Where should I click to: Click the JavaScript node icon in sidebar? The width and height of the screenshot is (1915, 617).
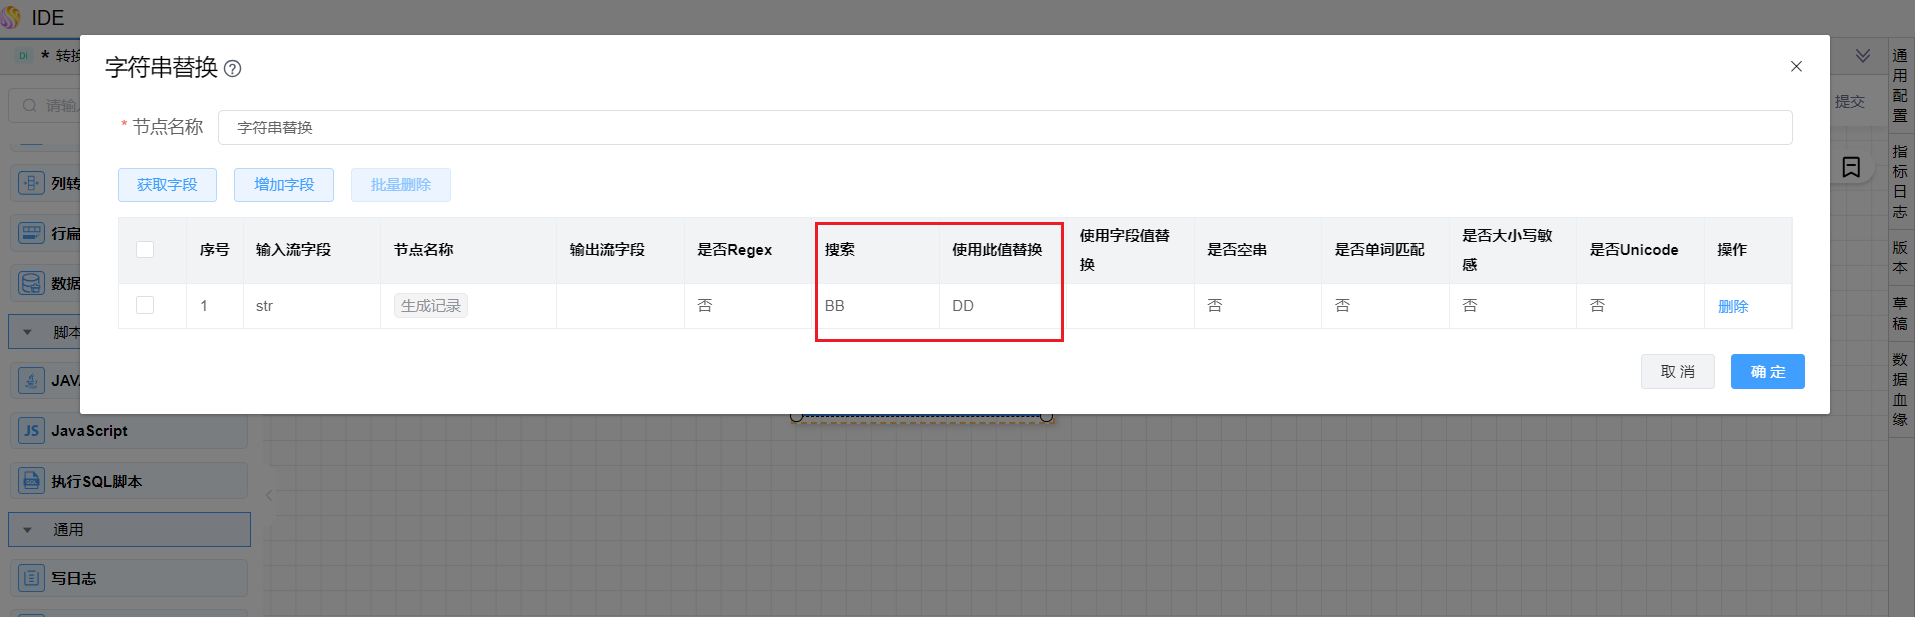coord(31,431)
